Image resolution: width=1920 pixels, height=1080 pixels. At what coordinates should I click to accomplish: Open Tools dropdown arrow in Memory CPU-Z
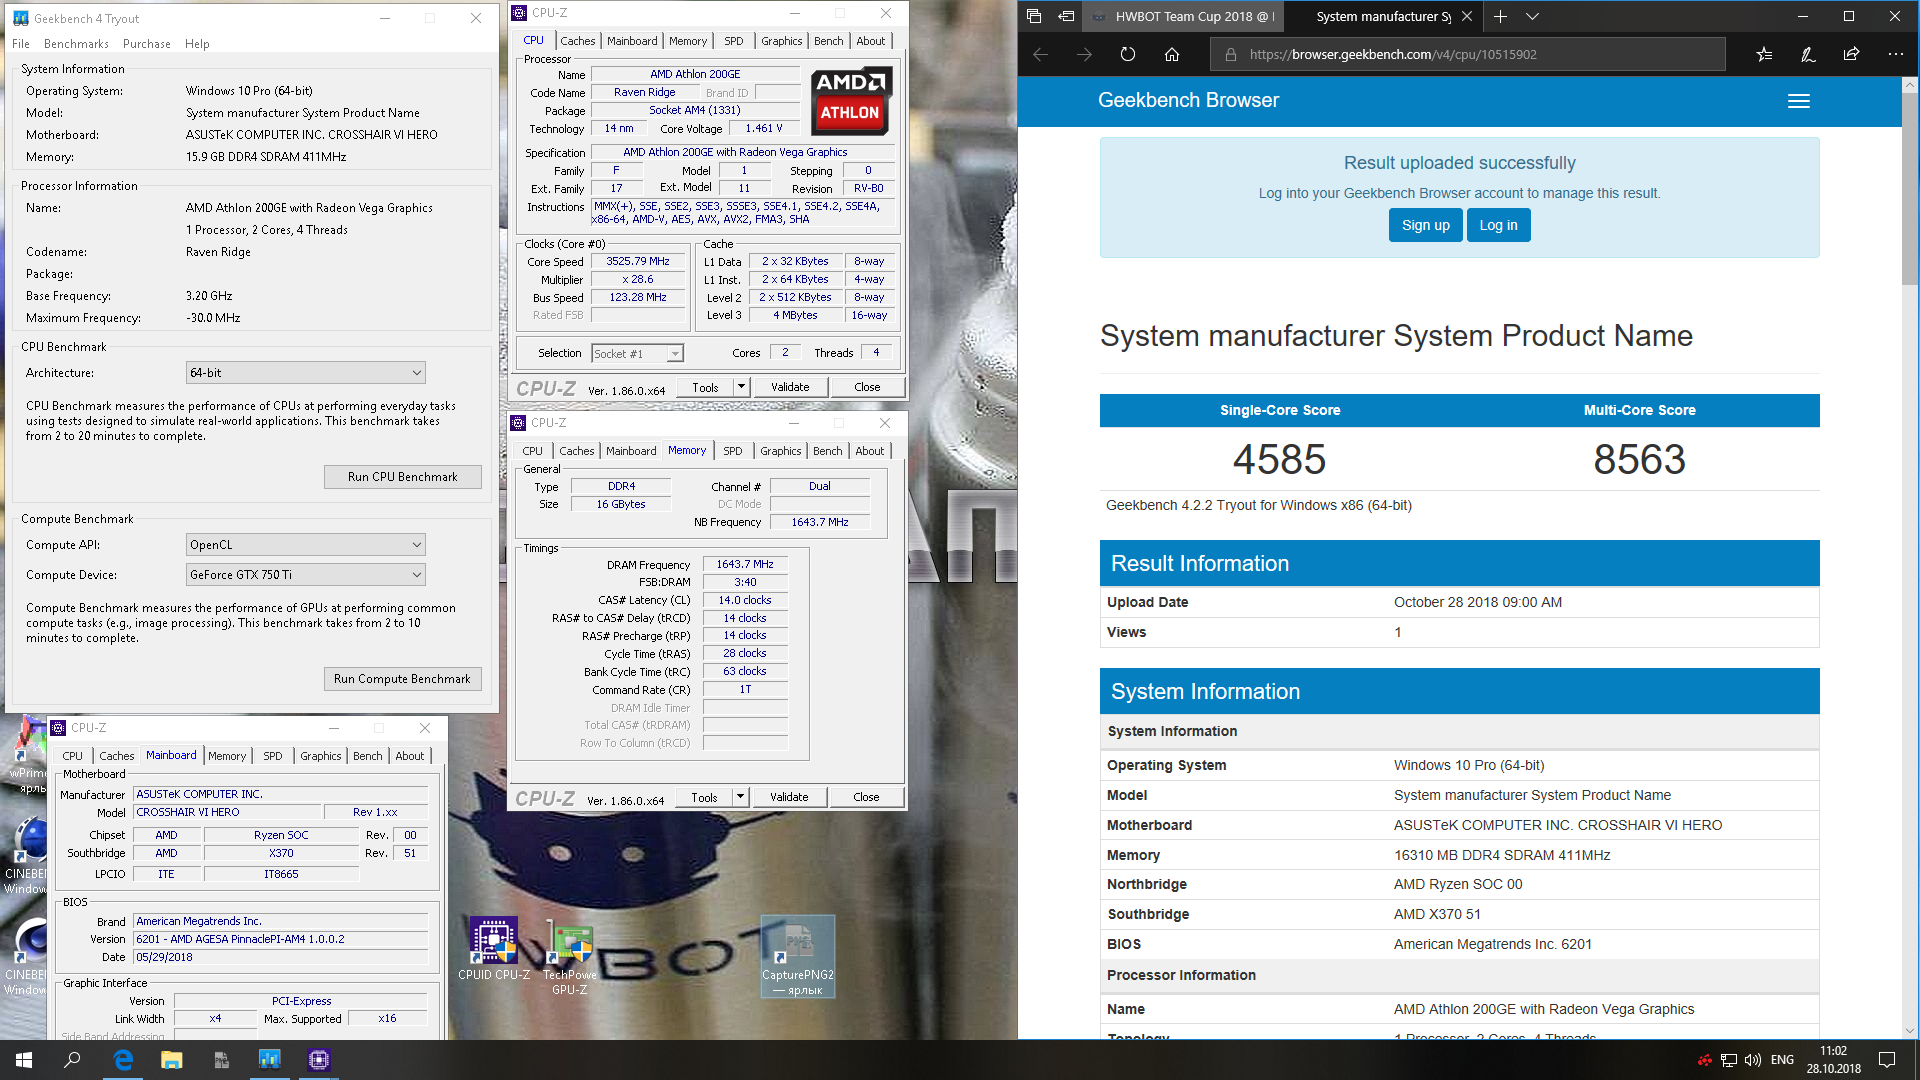tap(740, 797)
